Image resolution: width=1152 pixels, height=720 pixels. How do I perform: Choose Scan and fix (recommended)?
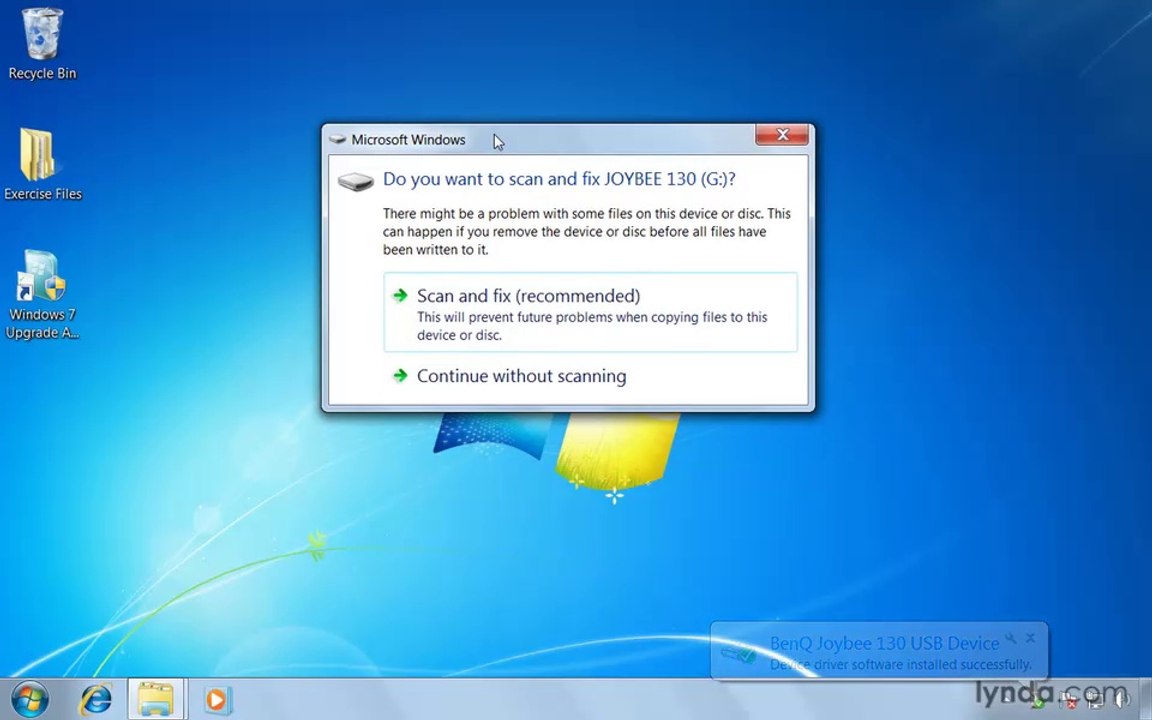point(590,312)
